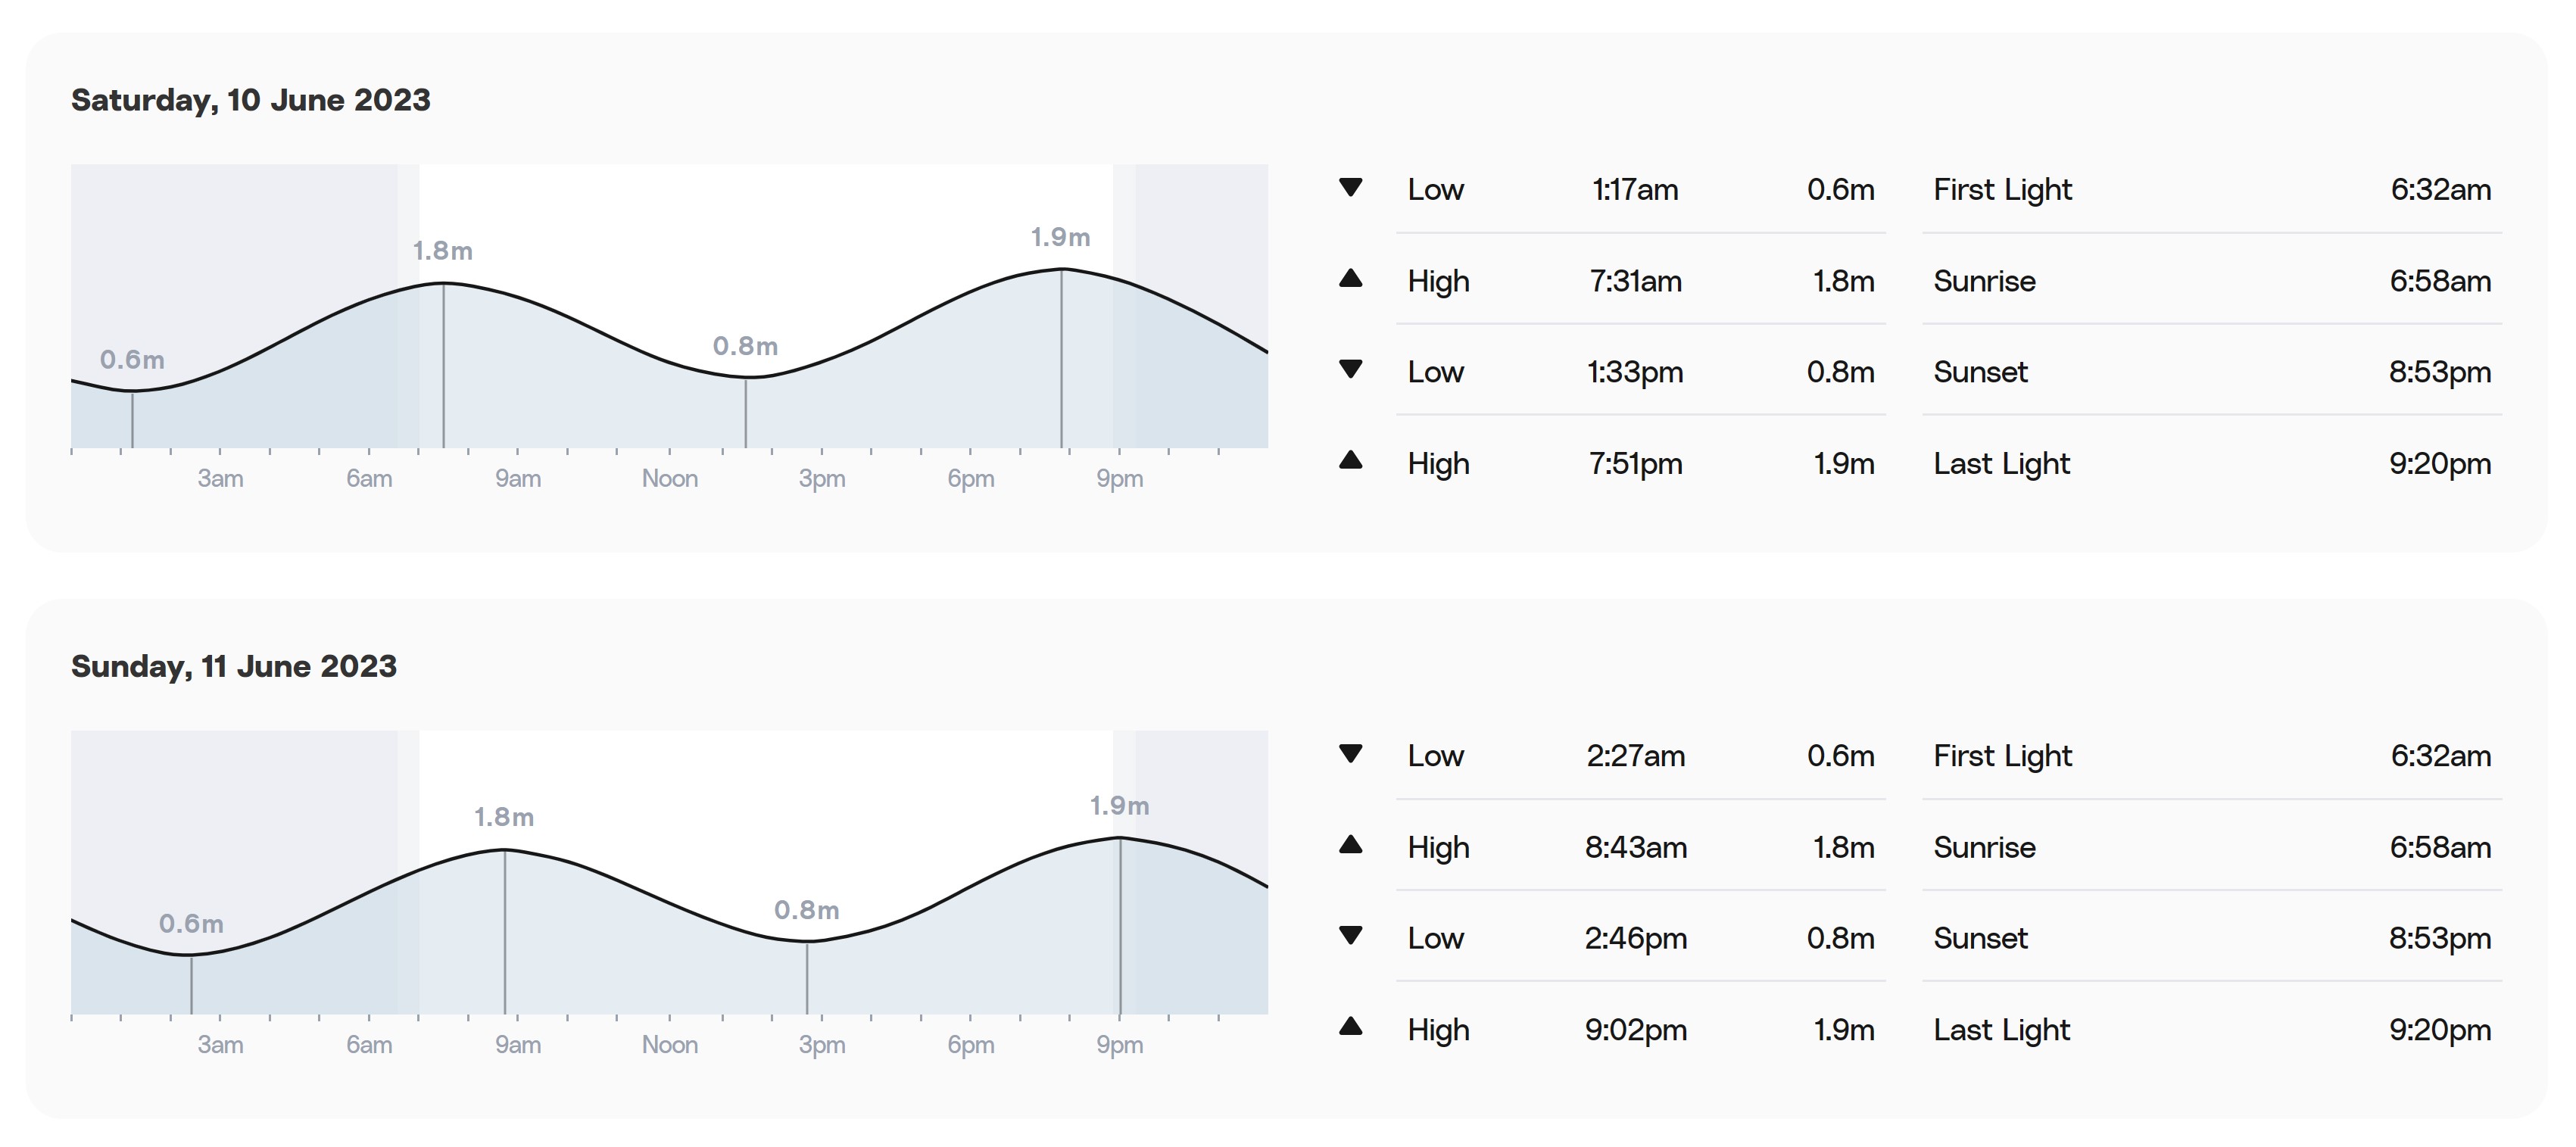Click the up arrow beside Saturday 7:51pm High
2576x1147 pixels.
1350,460
